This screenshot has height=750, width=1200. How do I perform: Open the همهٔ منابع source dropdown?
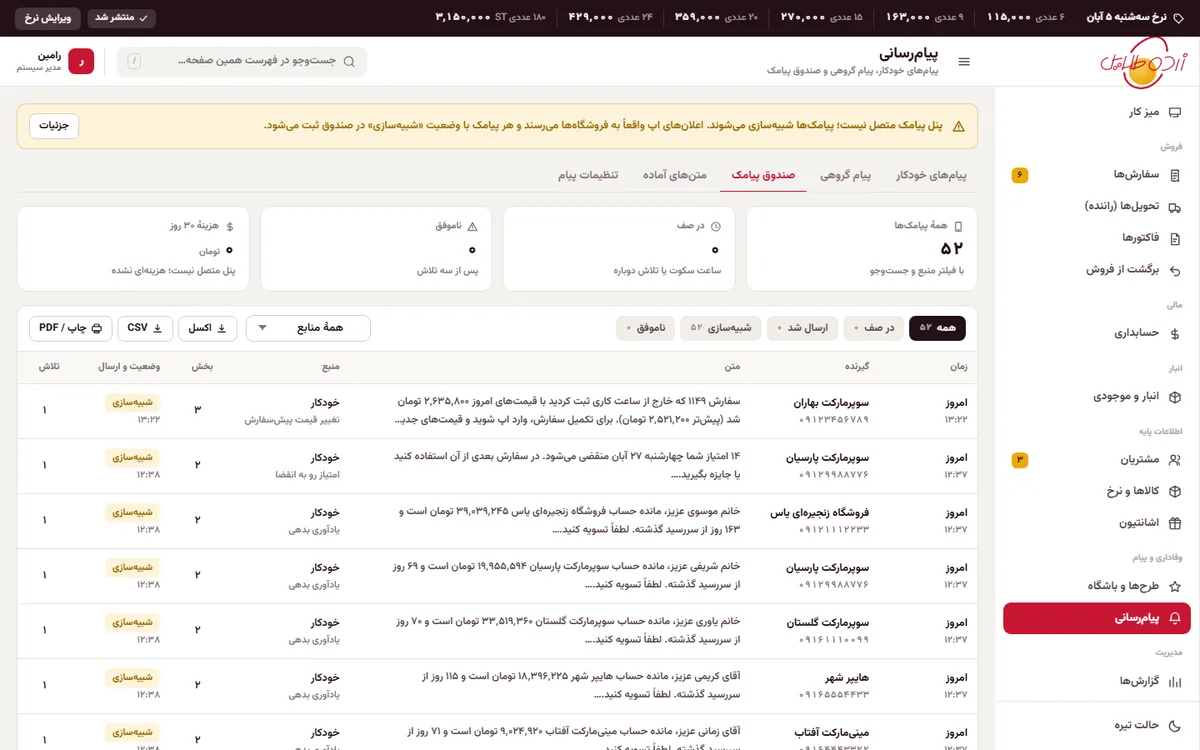coord(308,328)
